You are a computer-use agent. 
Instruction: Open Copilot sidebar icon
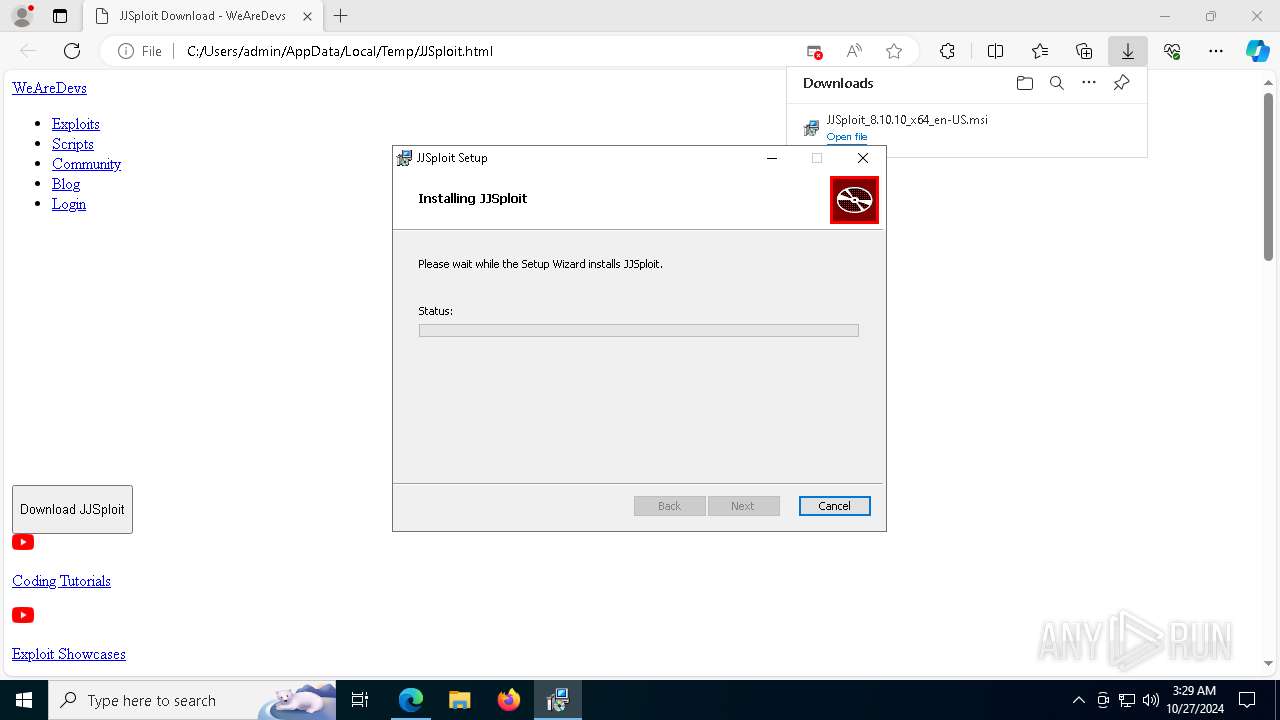(x=1257, y=51)
